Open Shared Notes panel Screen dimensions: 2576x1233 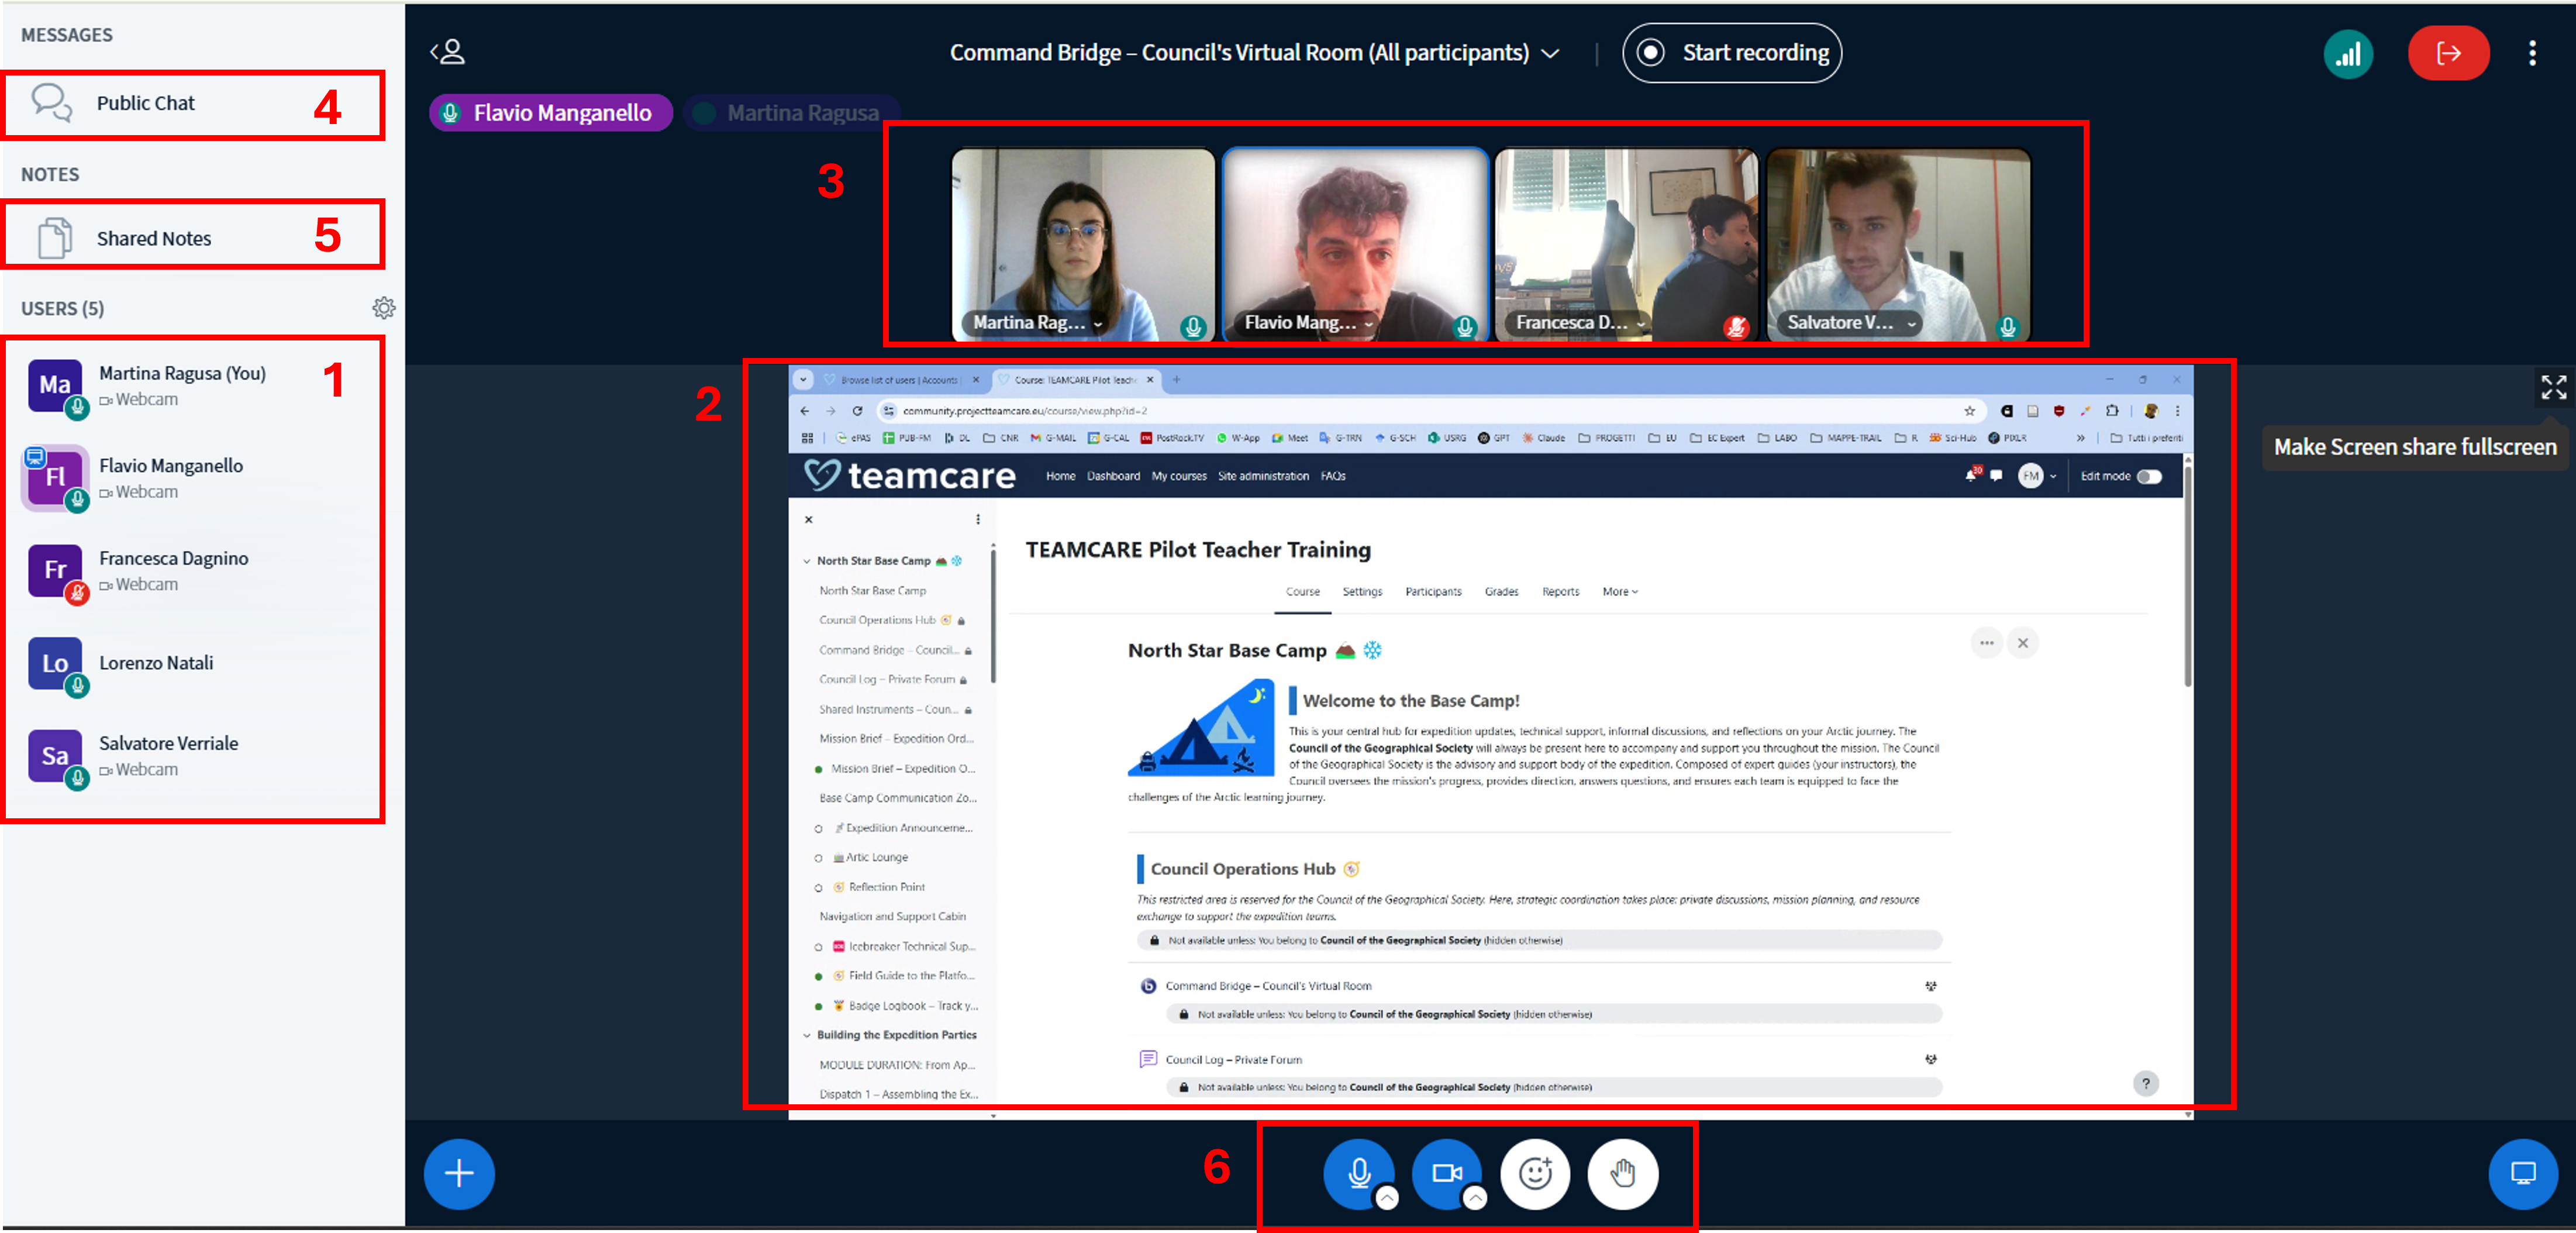[x=153, y=238]
